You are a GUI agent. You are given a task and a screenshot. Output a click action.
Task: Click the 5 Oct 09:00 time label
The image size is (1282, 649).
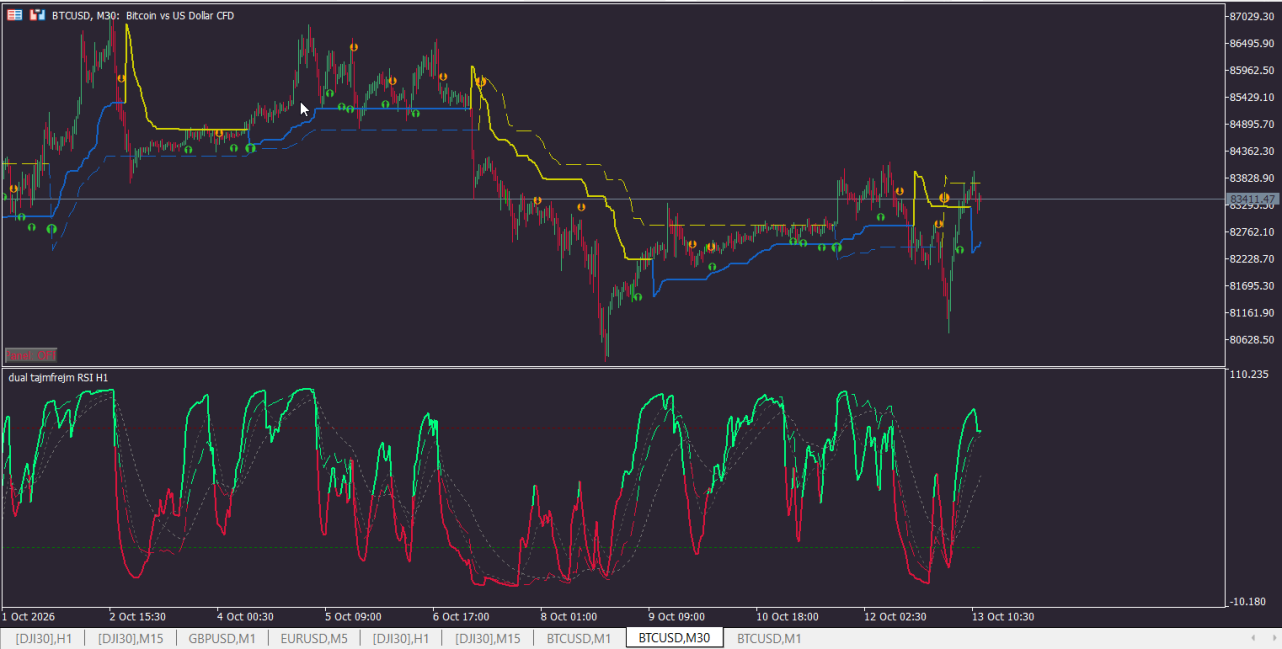click(x=354, y=617)
